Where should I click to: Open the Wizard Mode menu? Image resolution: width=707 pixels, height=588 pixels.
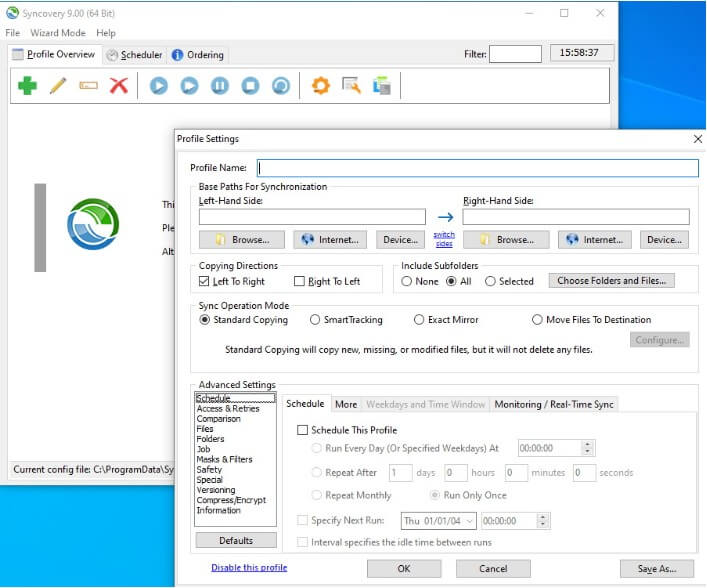(58, 33)
